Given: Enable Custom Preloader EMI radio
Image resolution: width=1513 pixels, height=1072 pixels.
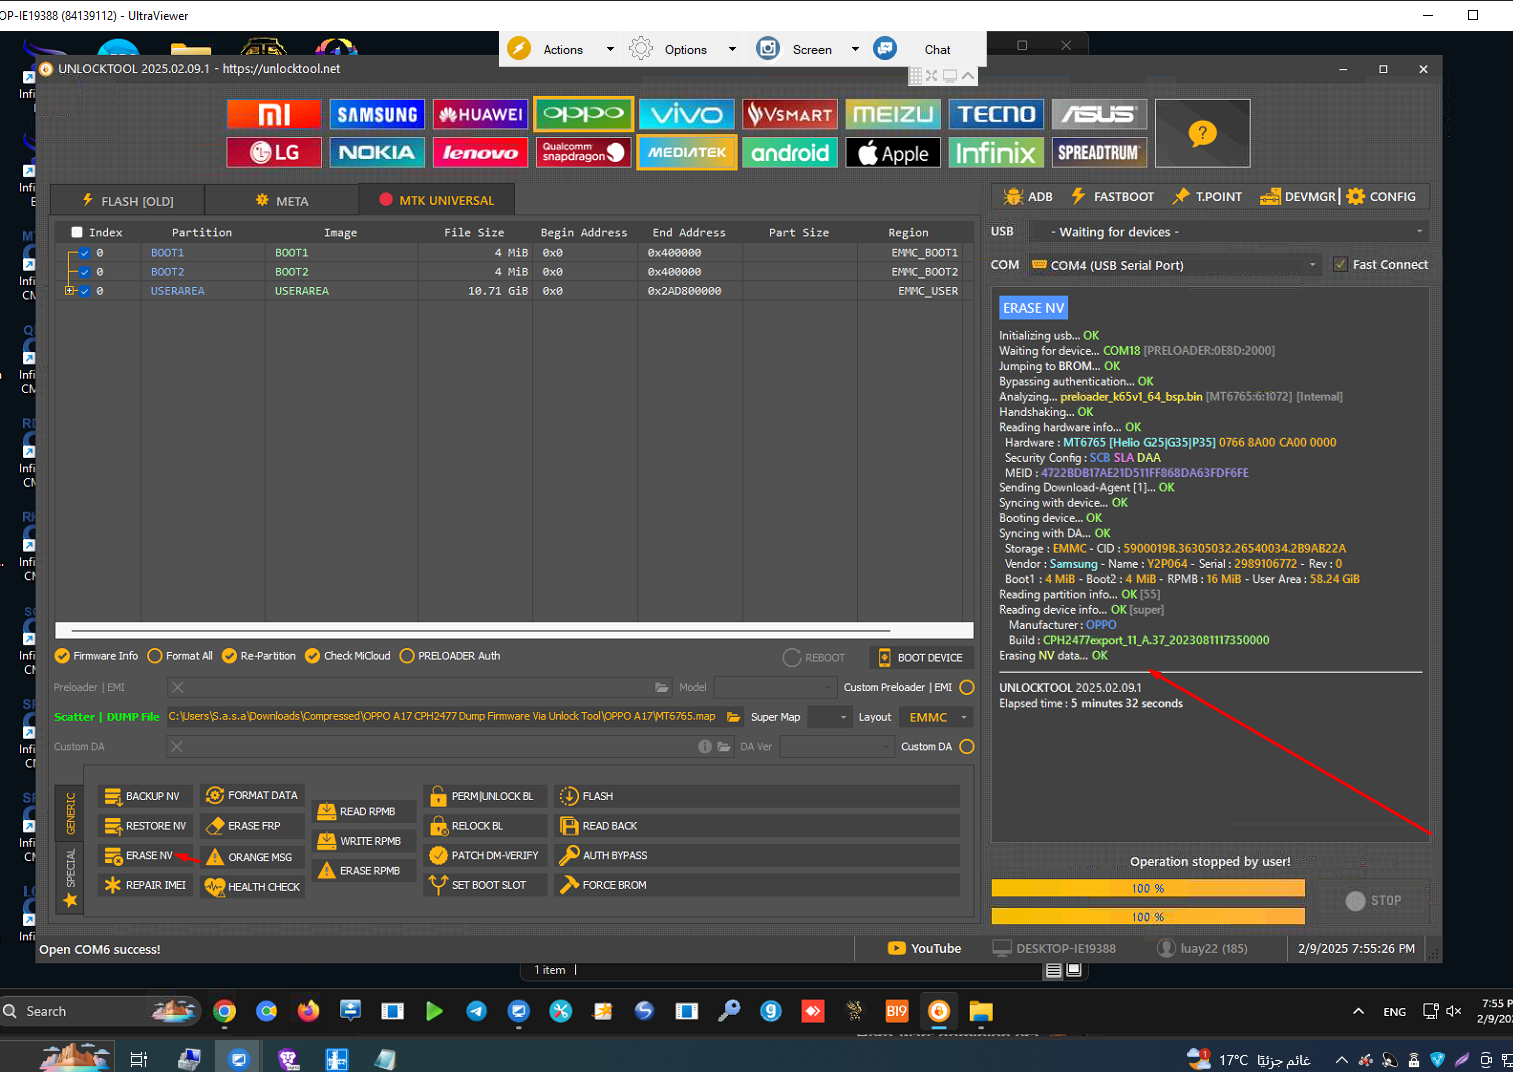Looking at the screenshot, I should point(967,687).
